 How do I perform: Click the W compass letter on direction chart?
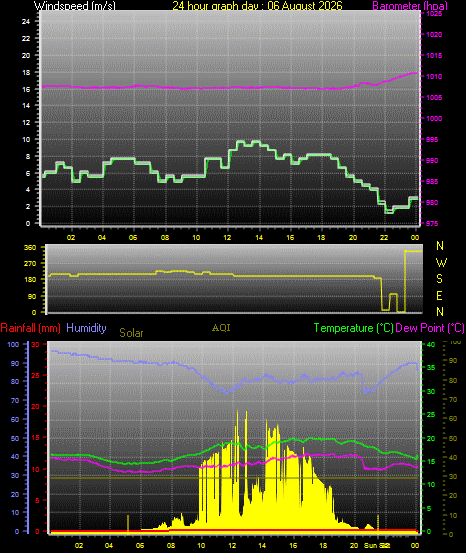tap(441, 262)
